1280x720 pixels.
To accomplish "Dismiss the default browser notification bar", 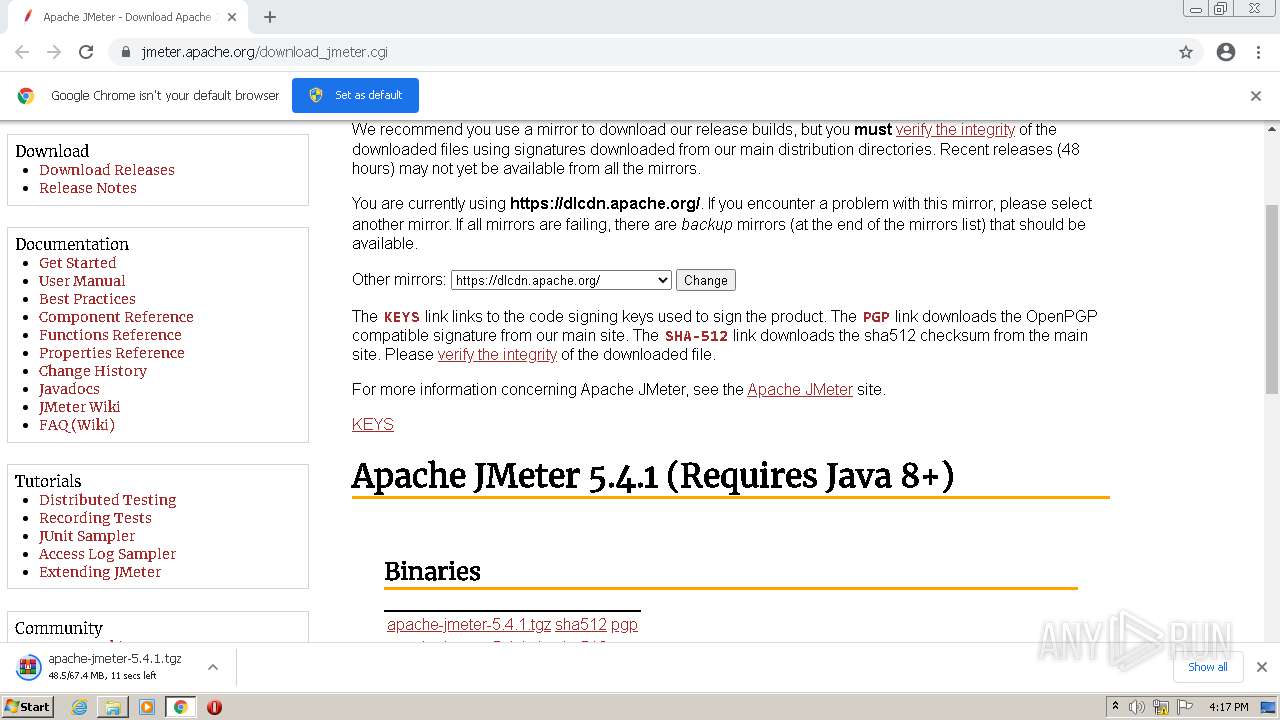I will click(x=1256, y=96).
